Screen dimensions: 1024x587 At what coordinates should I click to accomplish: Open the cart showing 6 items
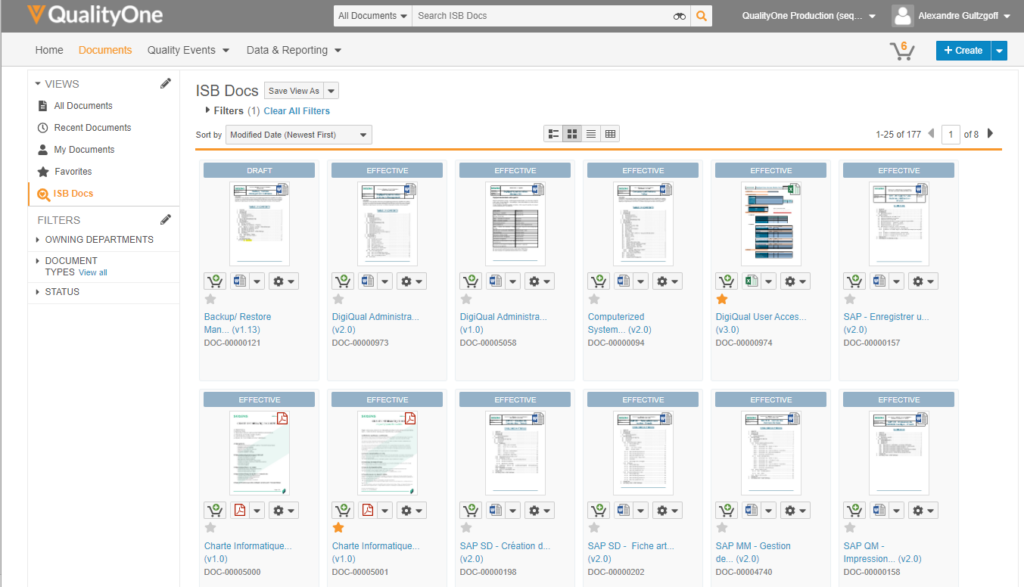tap(903, 50)
